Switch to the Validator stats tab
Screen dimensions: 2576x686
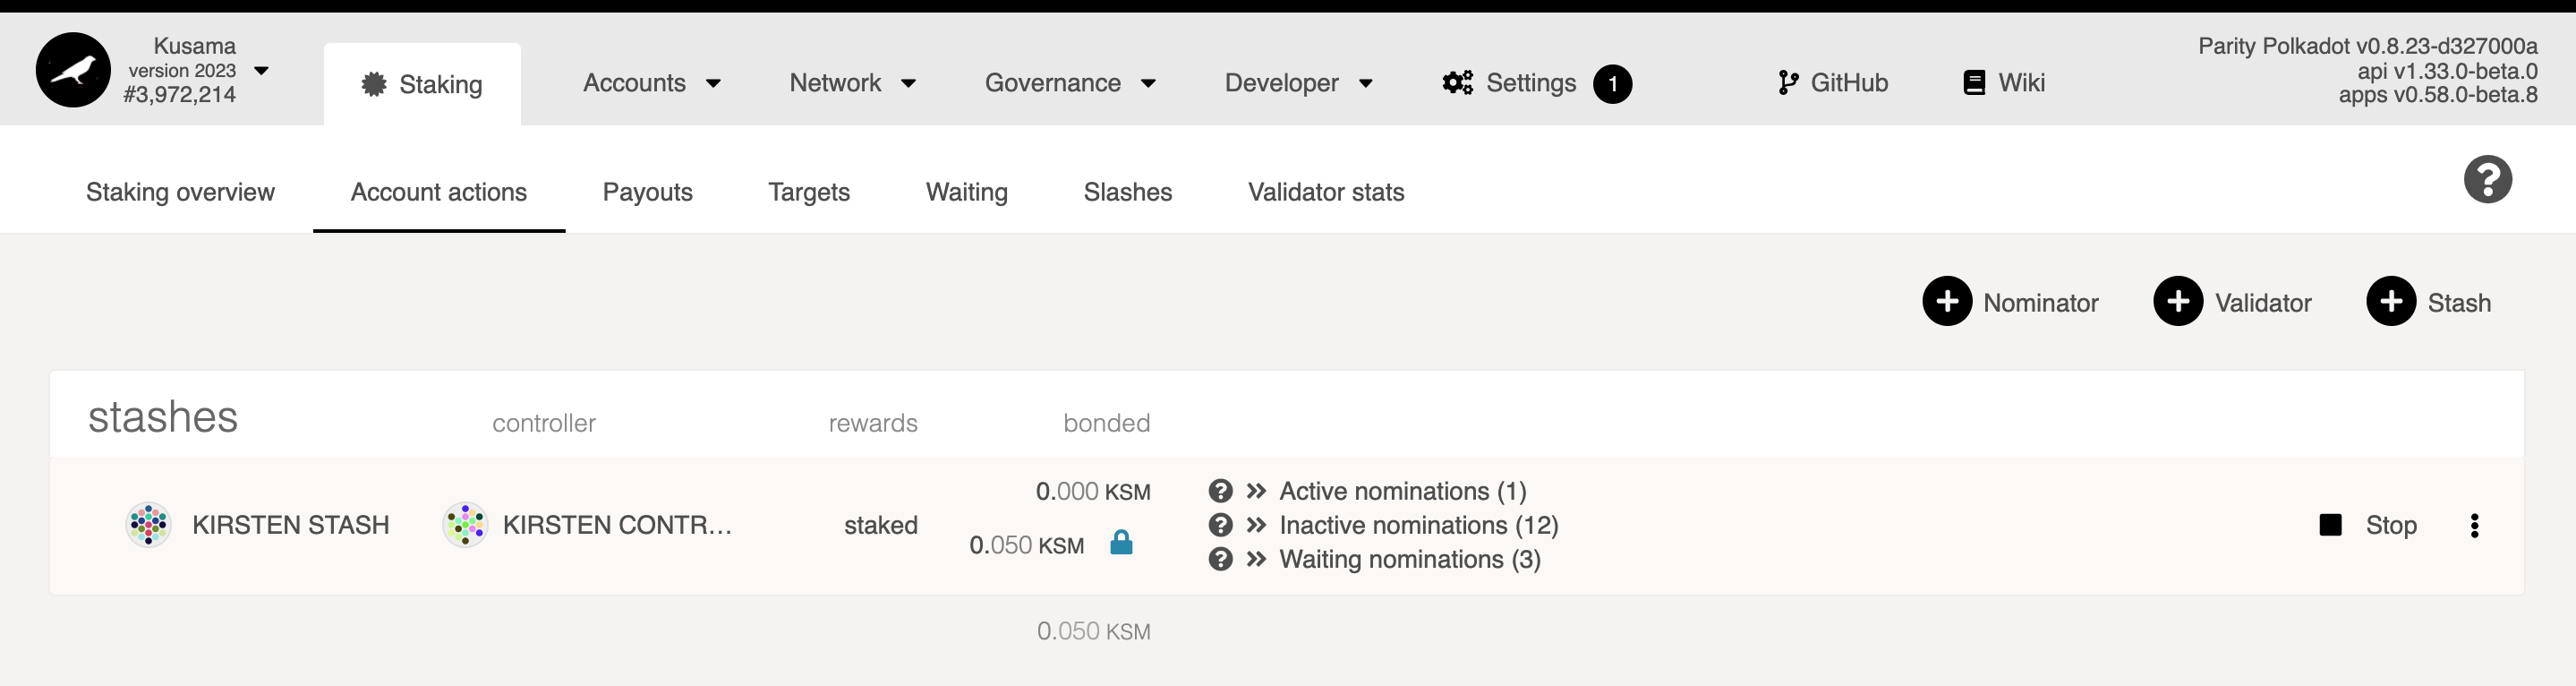point(1325,192)
